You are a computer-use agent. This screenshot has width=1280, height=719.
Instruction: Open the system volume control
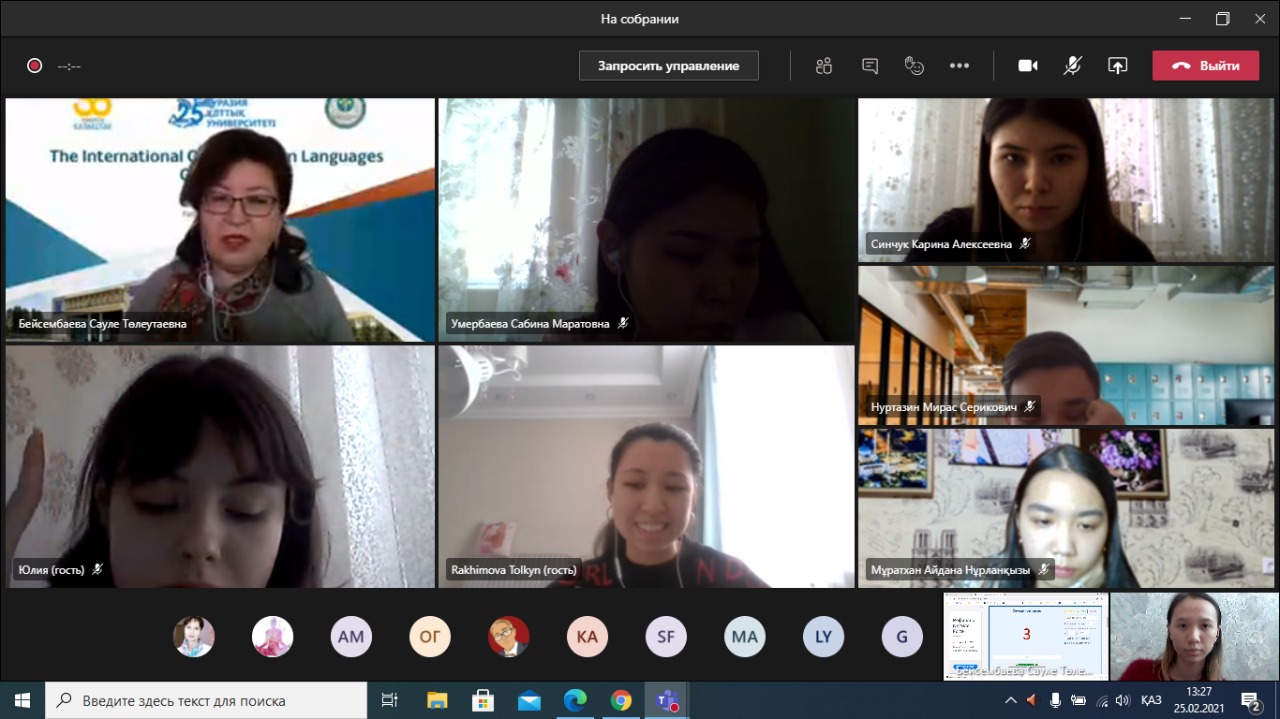(x=1123, y=700)
